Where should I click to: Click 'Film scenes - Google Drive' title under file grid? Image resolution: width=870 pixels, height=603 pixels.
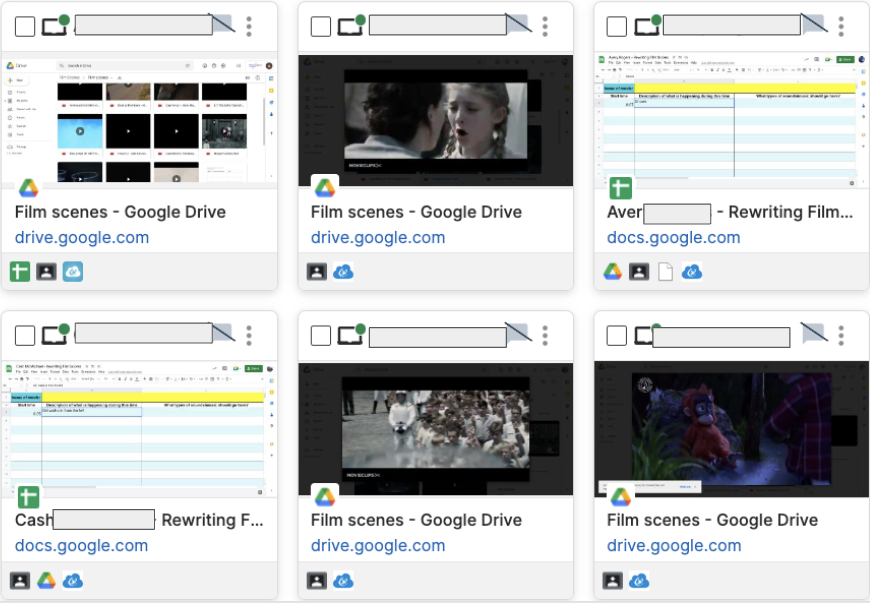tap(120, 212)
